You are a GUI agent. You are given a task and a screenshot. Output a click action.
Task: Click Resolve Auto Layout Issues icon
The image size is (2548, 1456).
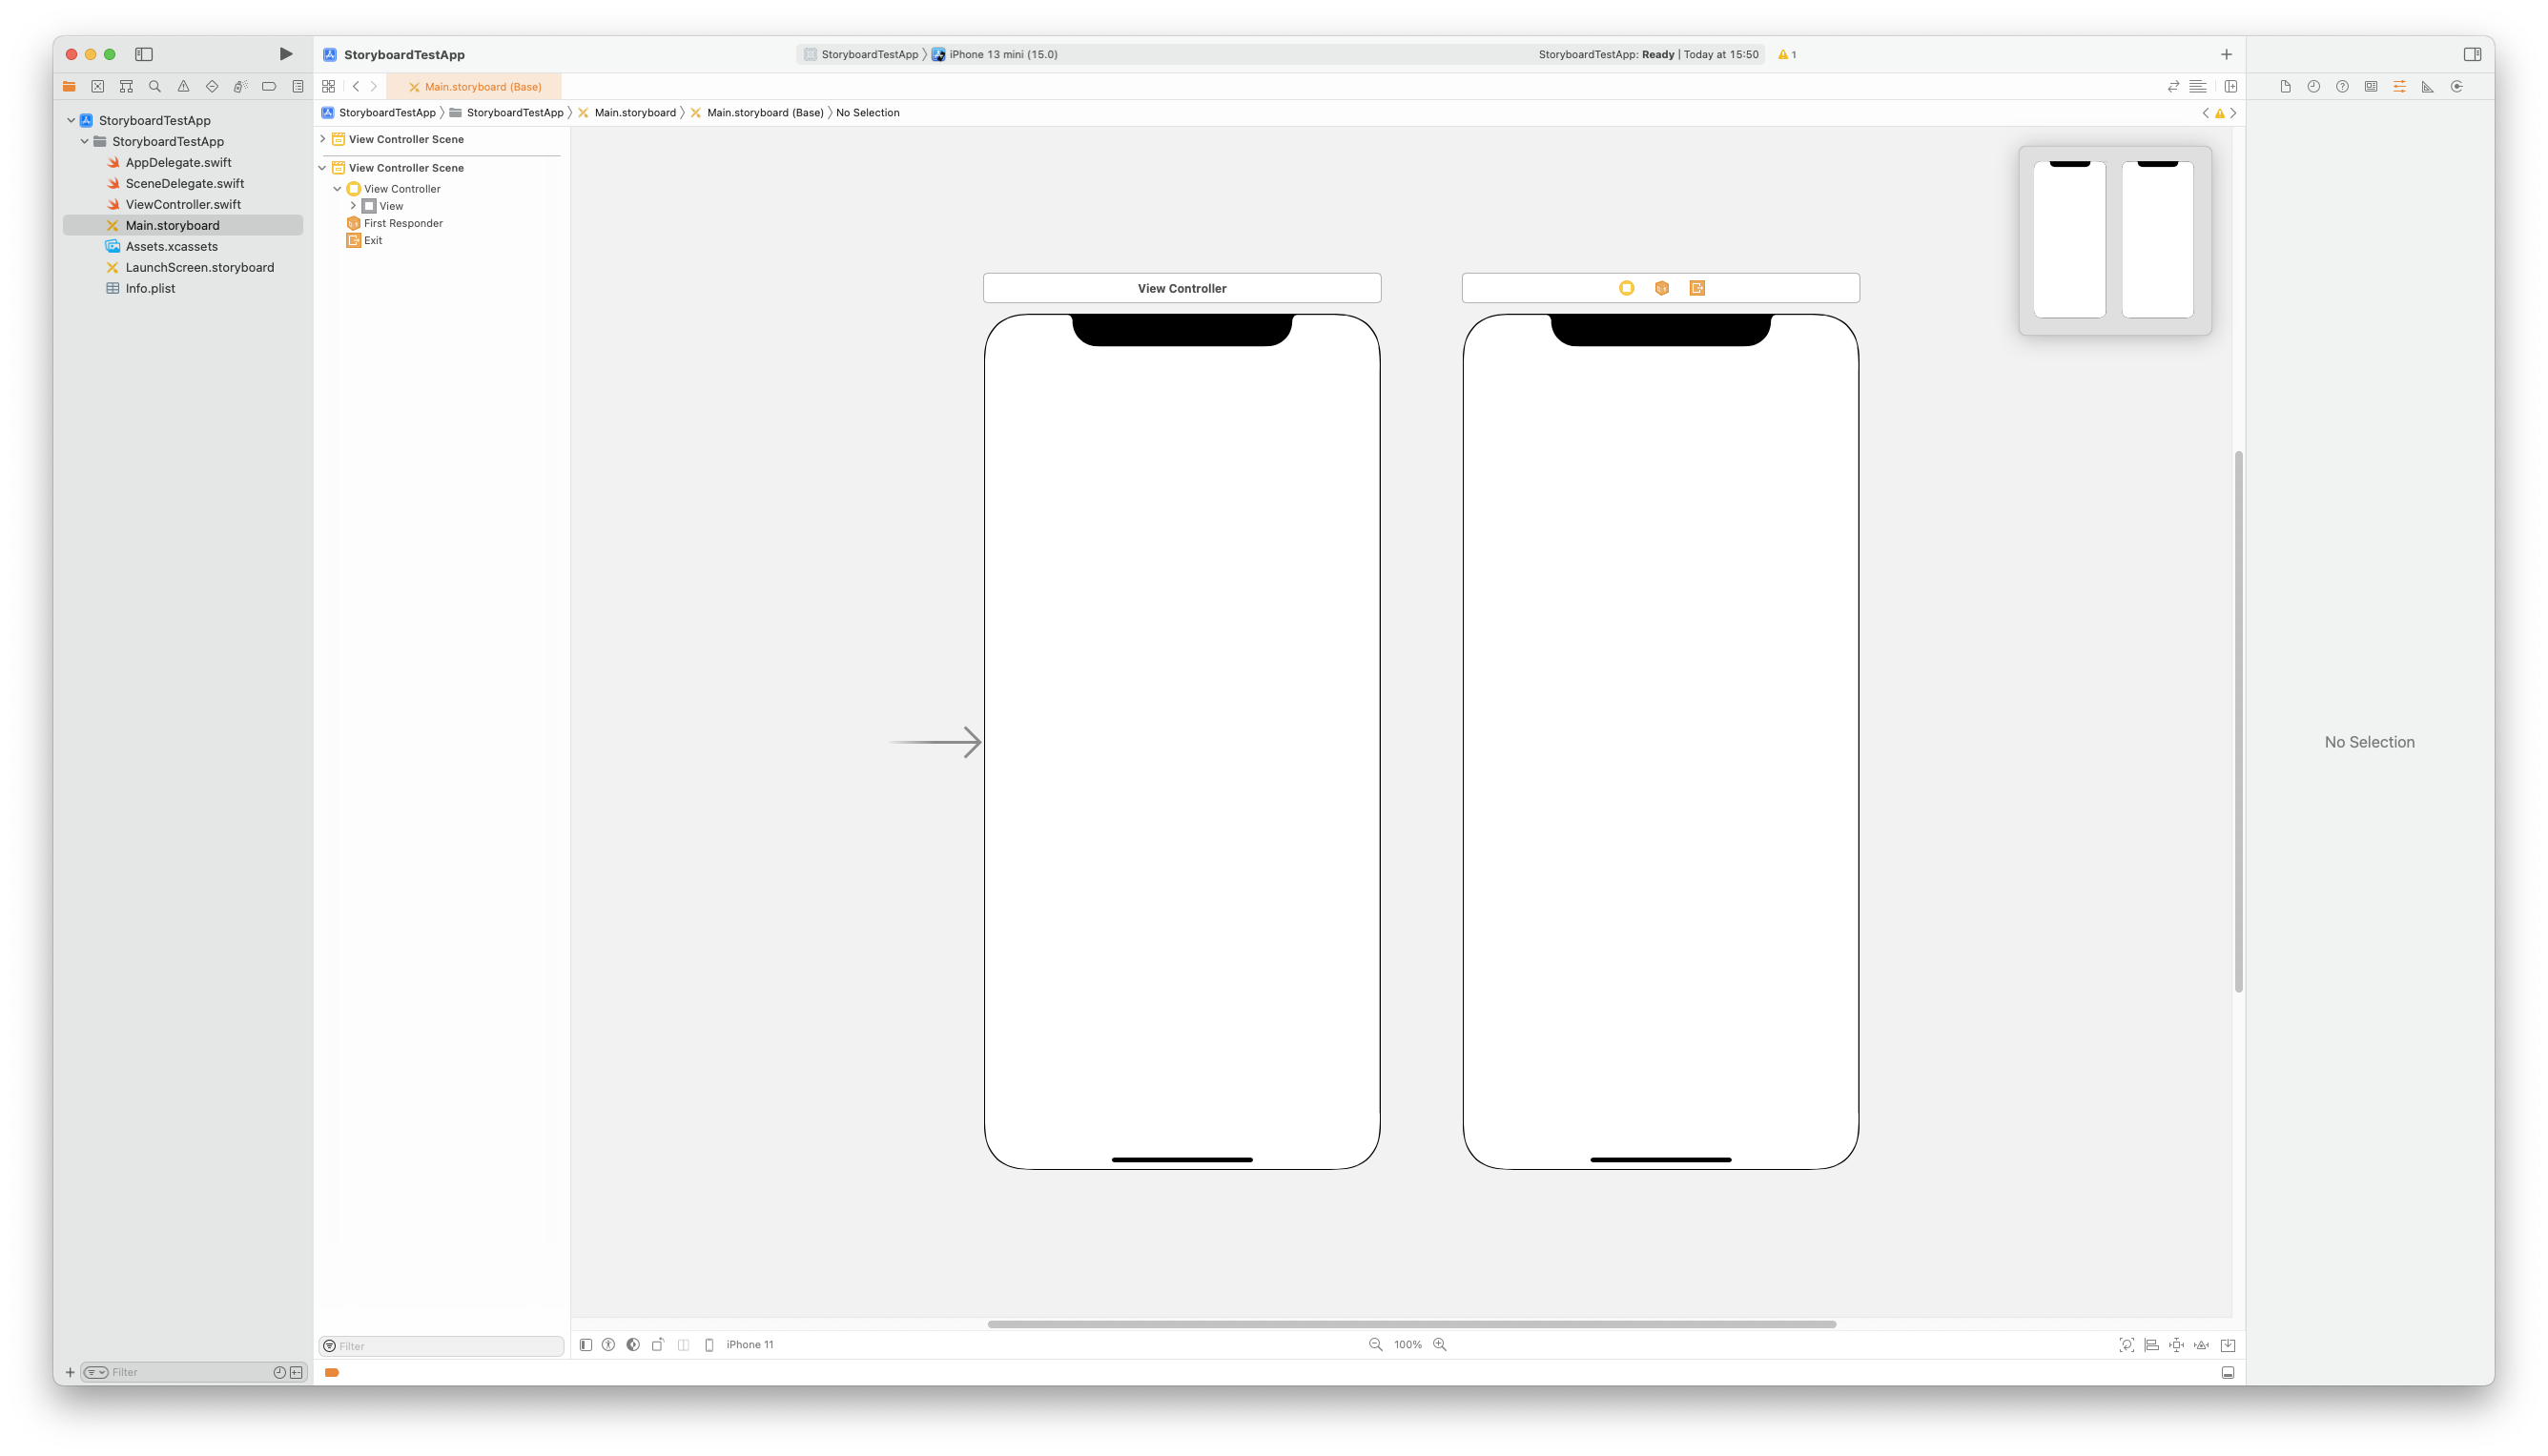pos(2201,1345)
